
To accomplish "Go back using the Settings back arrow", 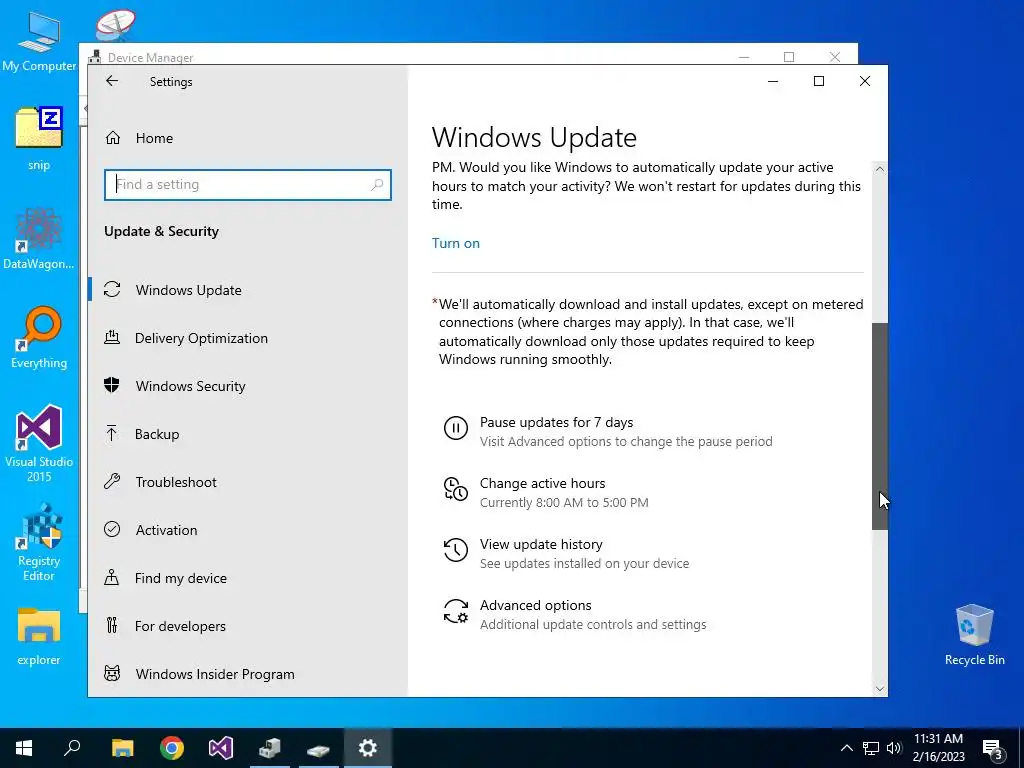I will pyautogui.click(x=112, y=81).
